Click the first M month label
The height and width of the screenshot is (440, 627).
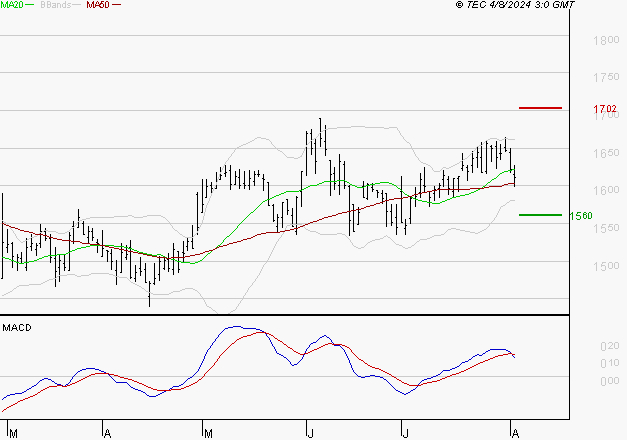(13, 433)
